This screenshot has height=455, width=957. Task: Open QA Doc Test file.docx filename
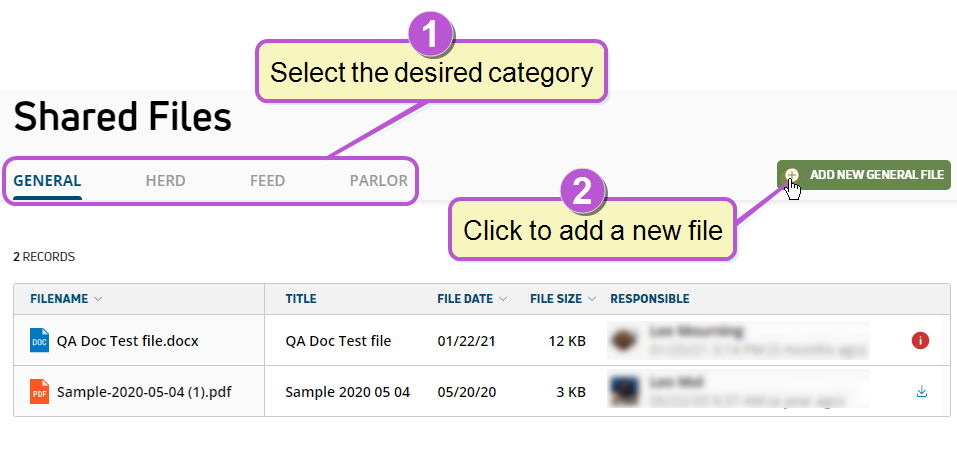pos(128,341)
